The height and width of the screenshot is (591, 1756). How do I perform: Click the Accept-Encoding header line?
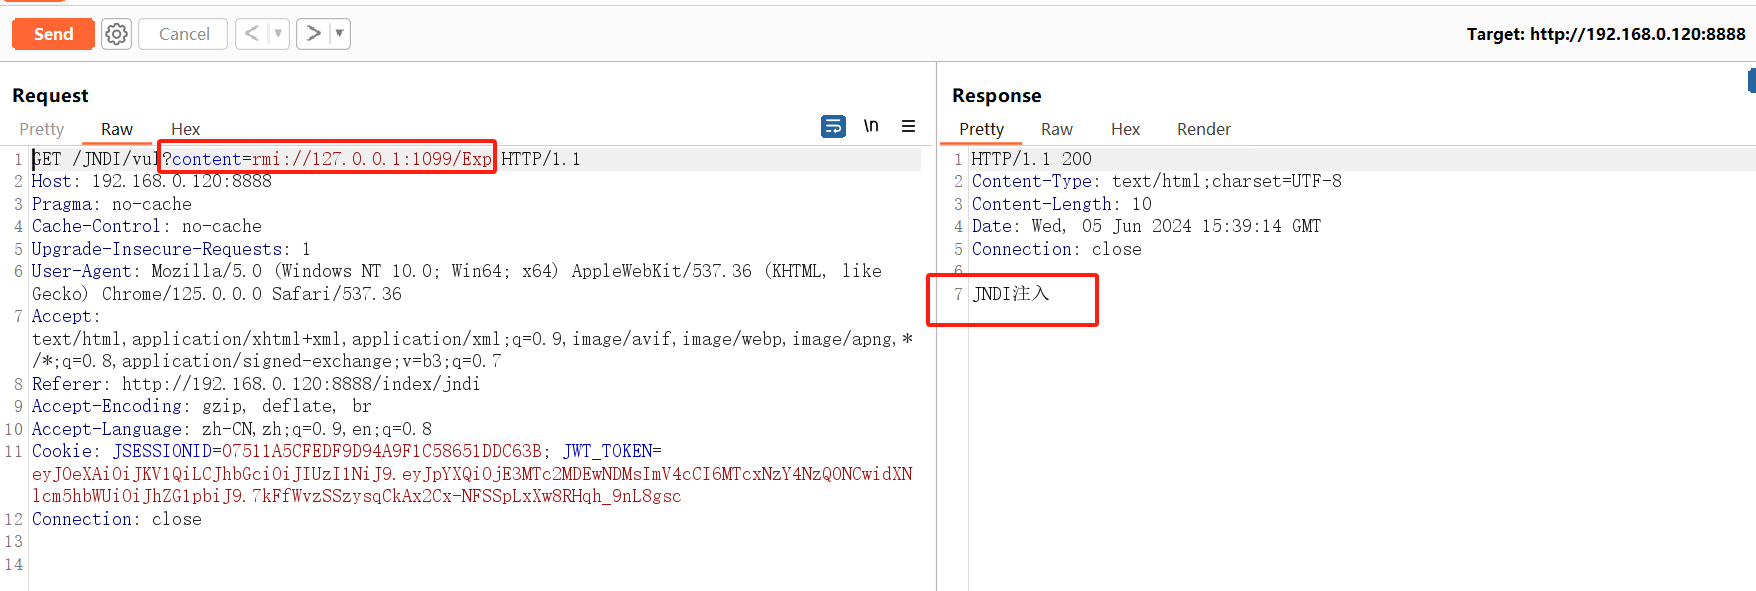click(202, 406)
